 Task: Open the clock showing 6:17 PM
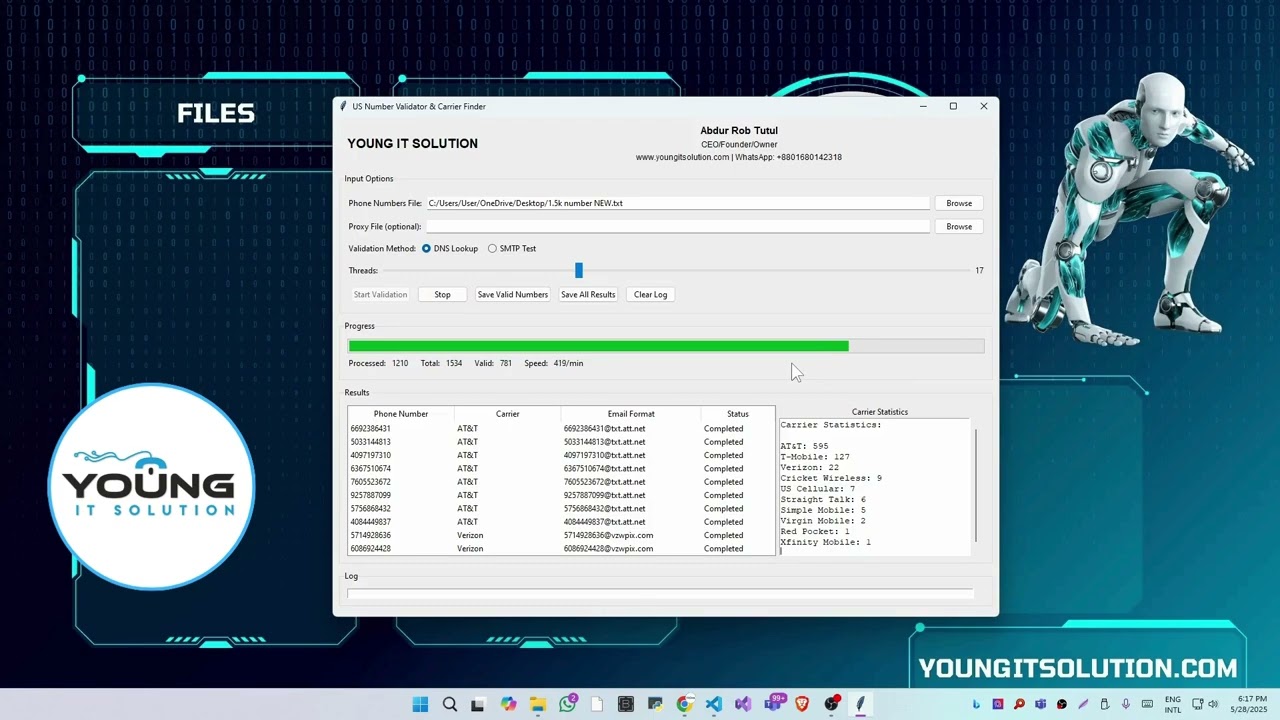(1251, 704)
